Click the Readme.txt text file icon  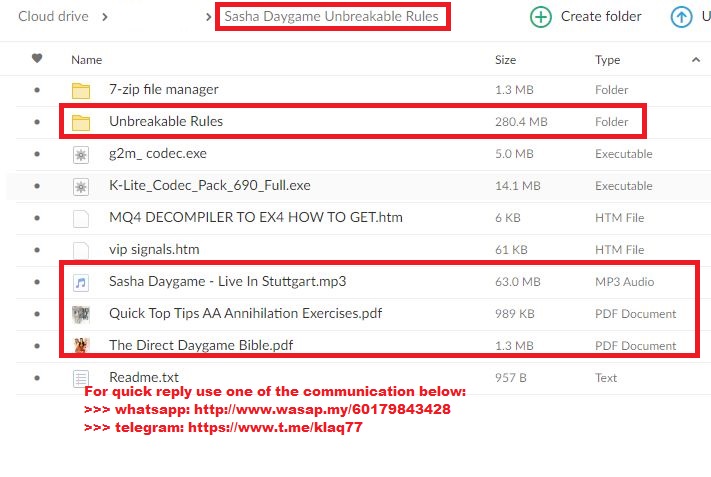coord(81,379)
